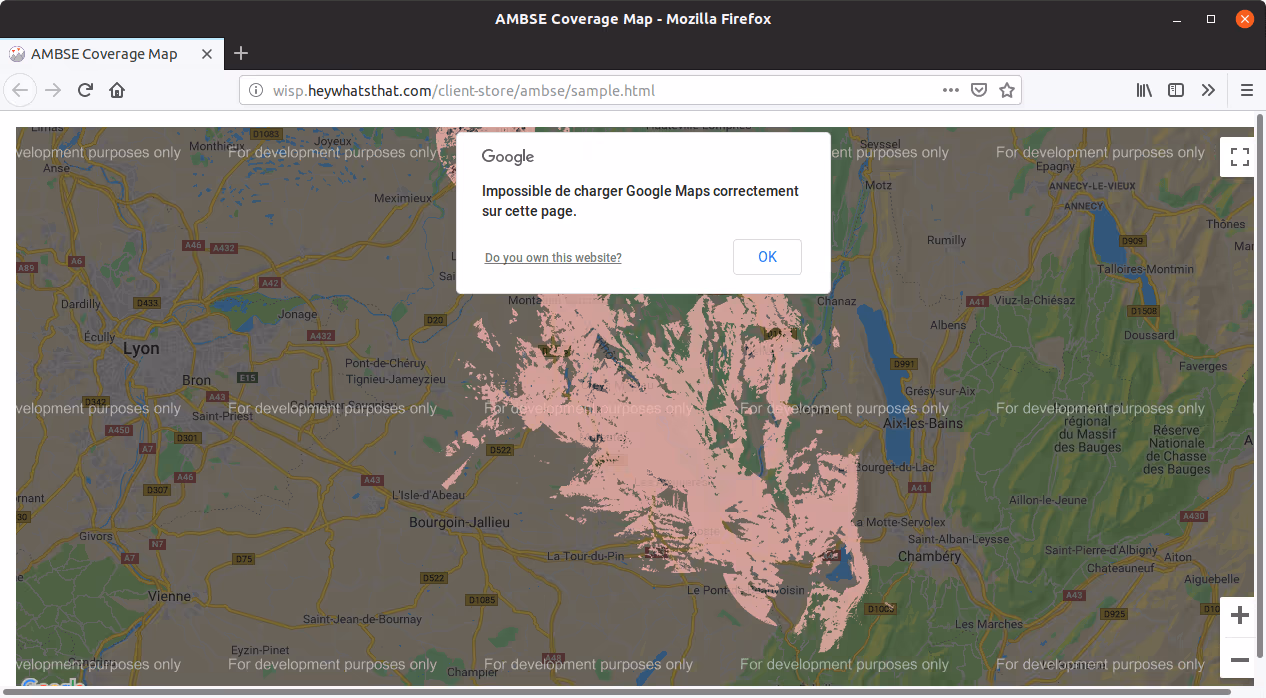Follow the 'Do you own this website?' link

(553, 258)
